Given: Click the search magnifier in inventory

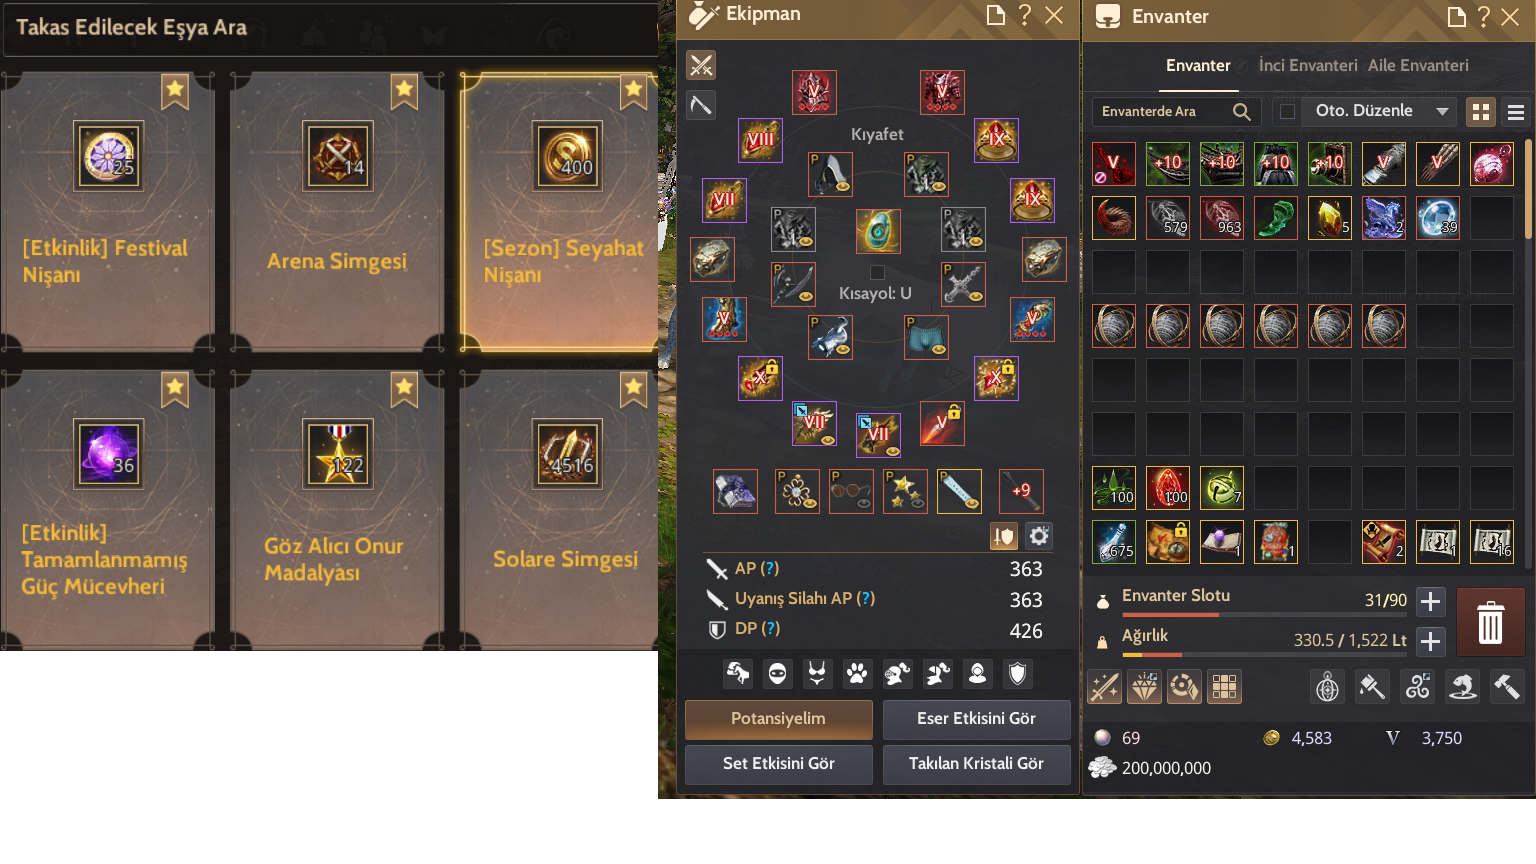Looking at the screenshot, I should pyautogui.click(x=1241, y=112).
